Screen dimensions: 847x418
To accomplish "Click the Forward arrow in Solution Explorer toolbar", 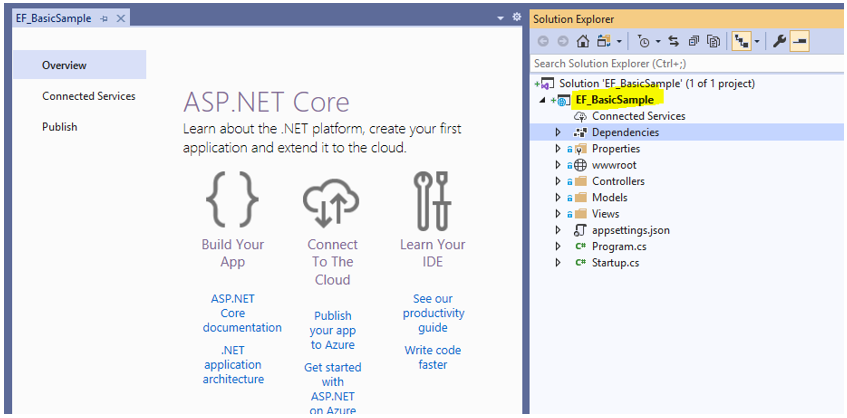I will coord(563,42).
